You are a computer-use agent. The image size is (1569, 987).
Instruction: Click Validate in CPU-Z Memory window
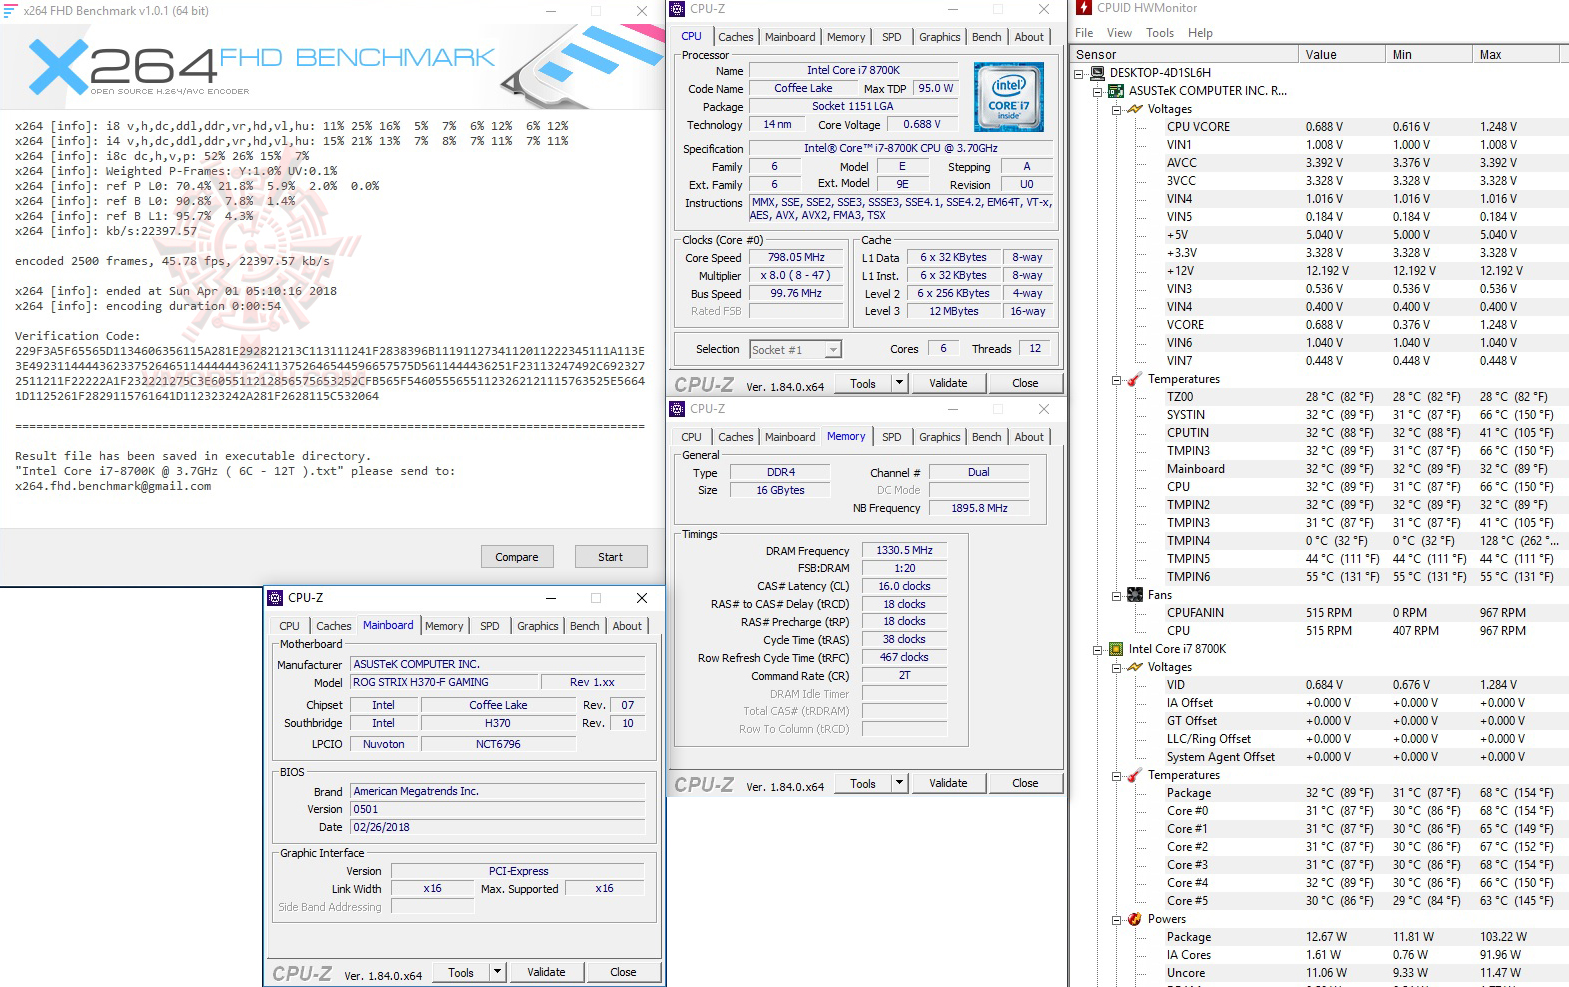[948, 783]
